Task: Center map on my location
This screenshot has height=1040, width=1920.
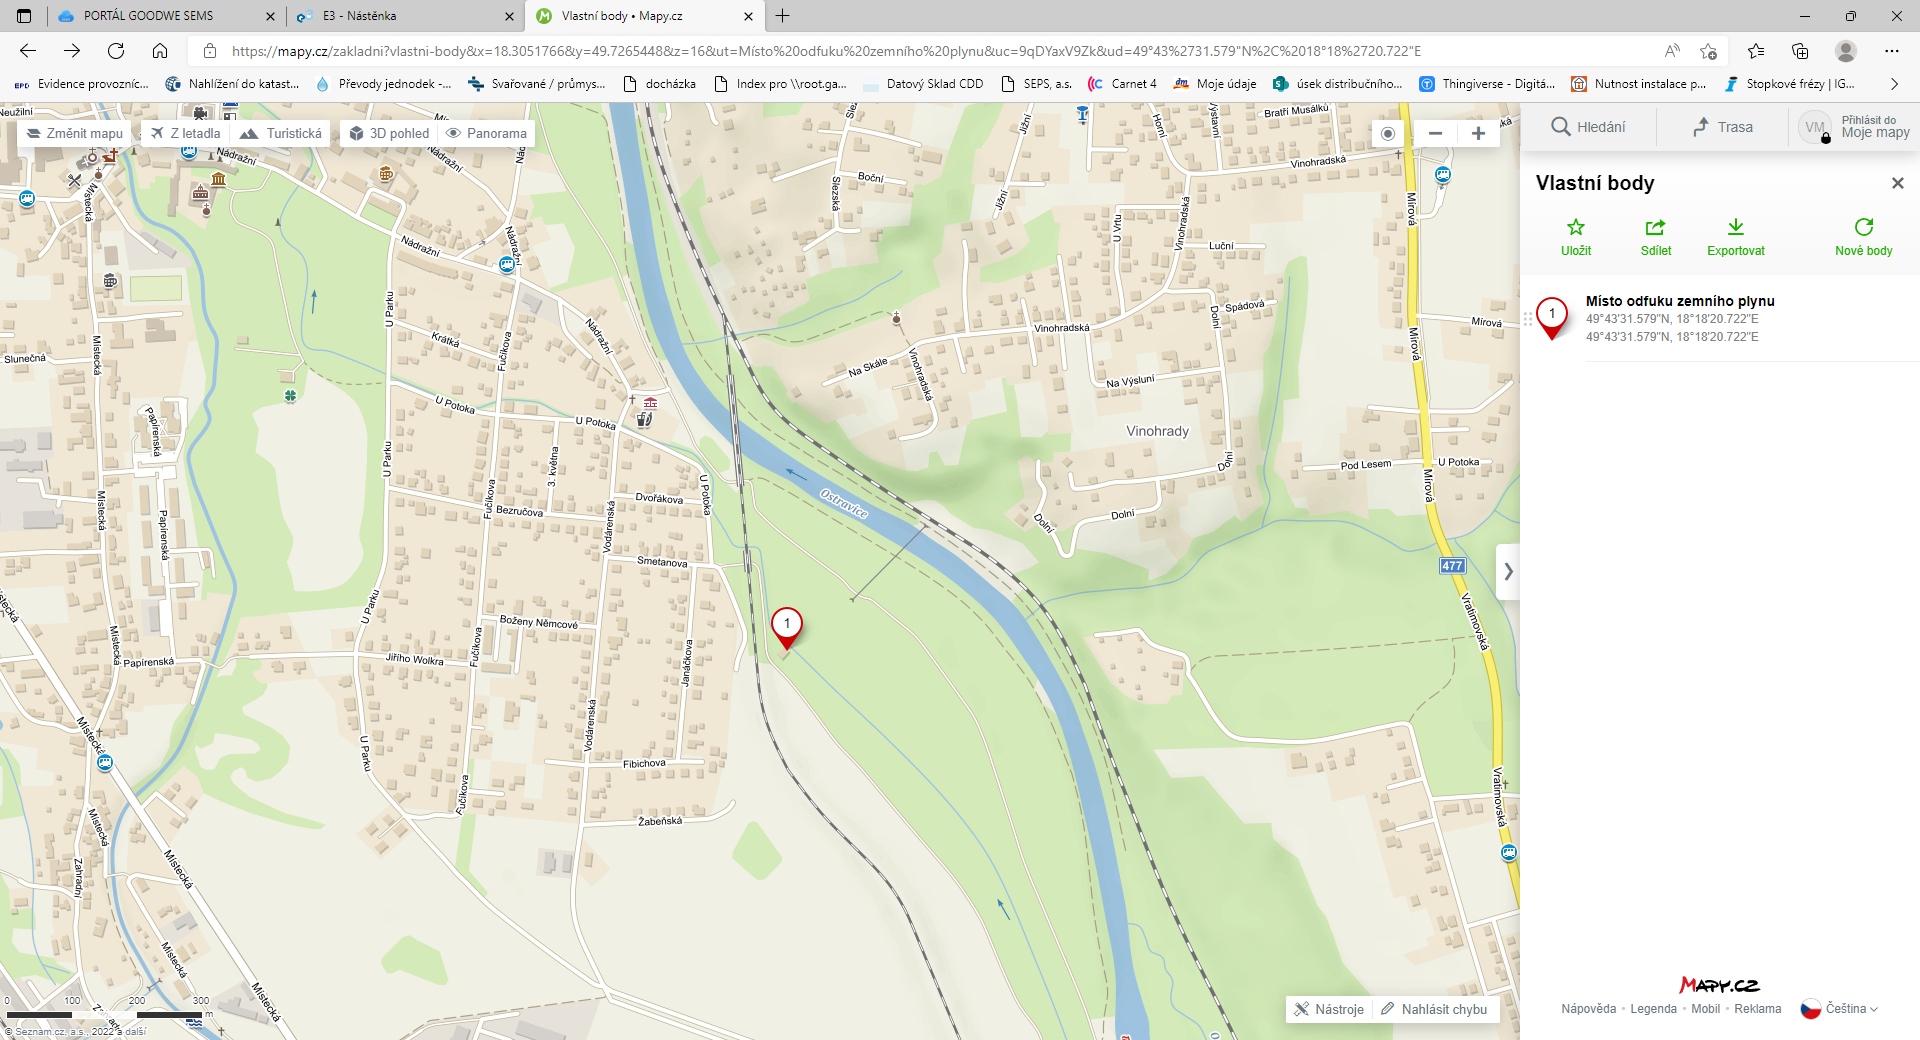Action: click(1388, 133)
